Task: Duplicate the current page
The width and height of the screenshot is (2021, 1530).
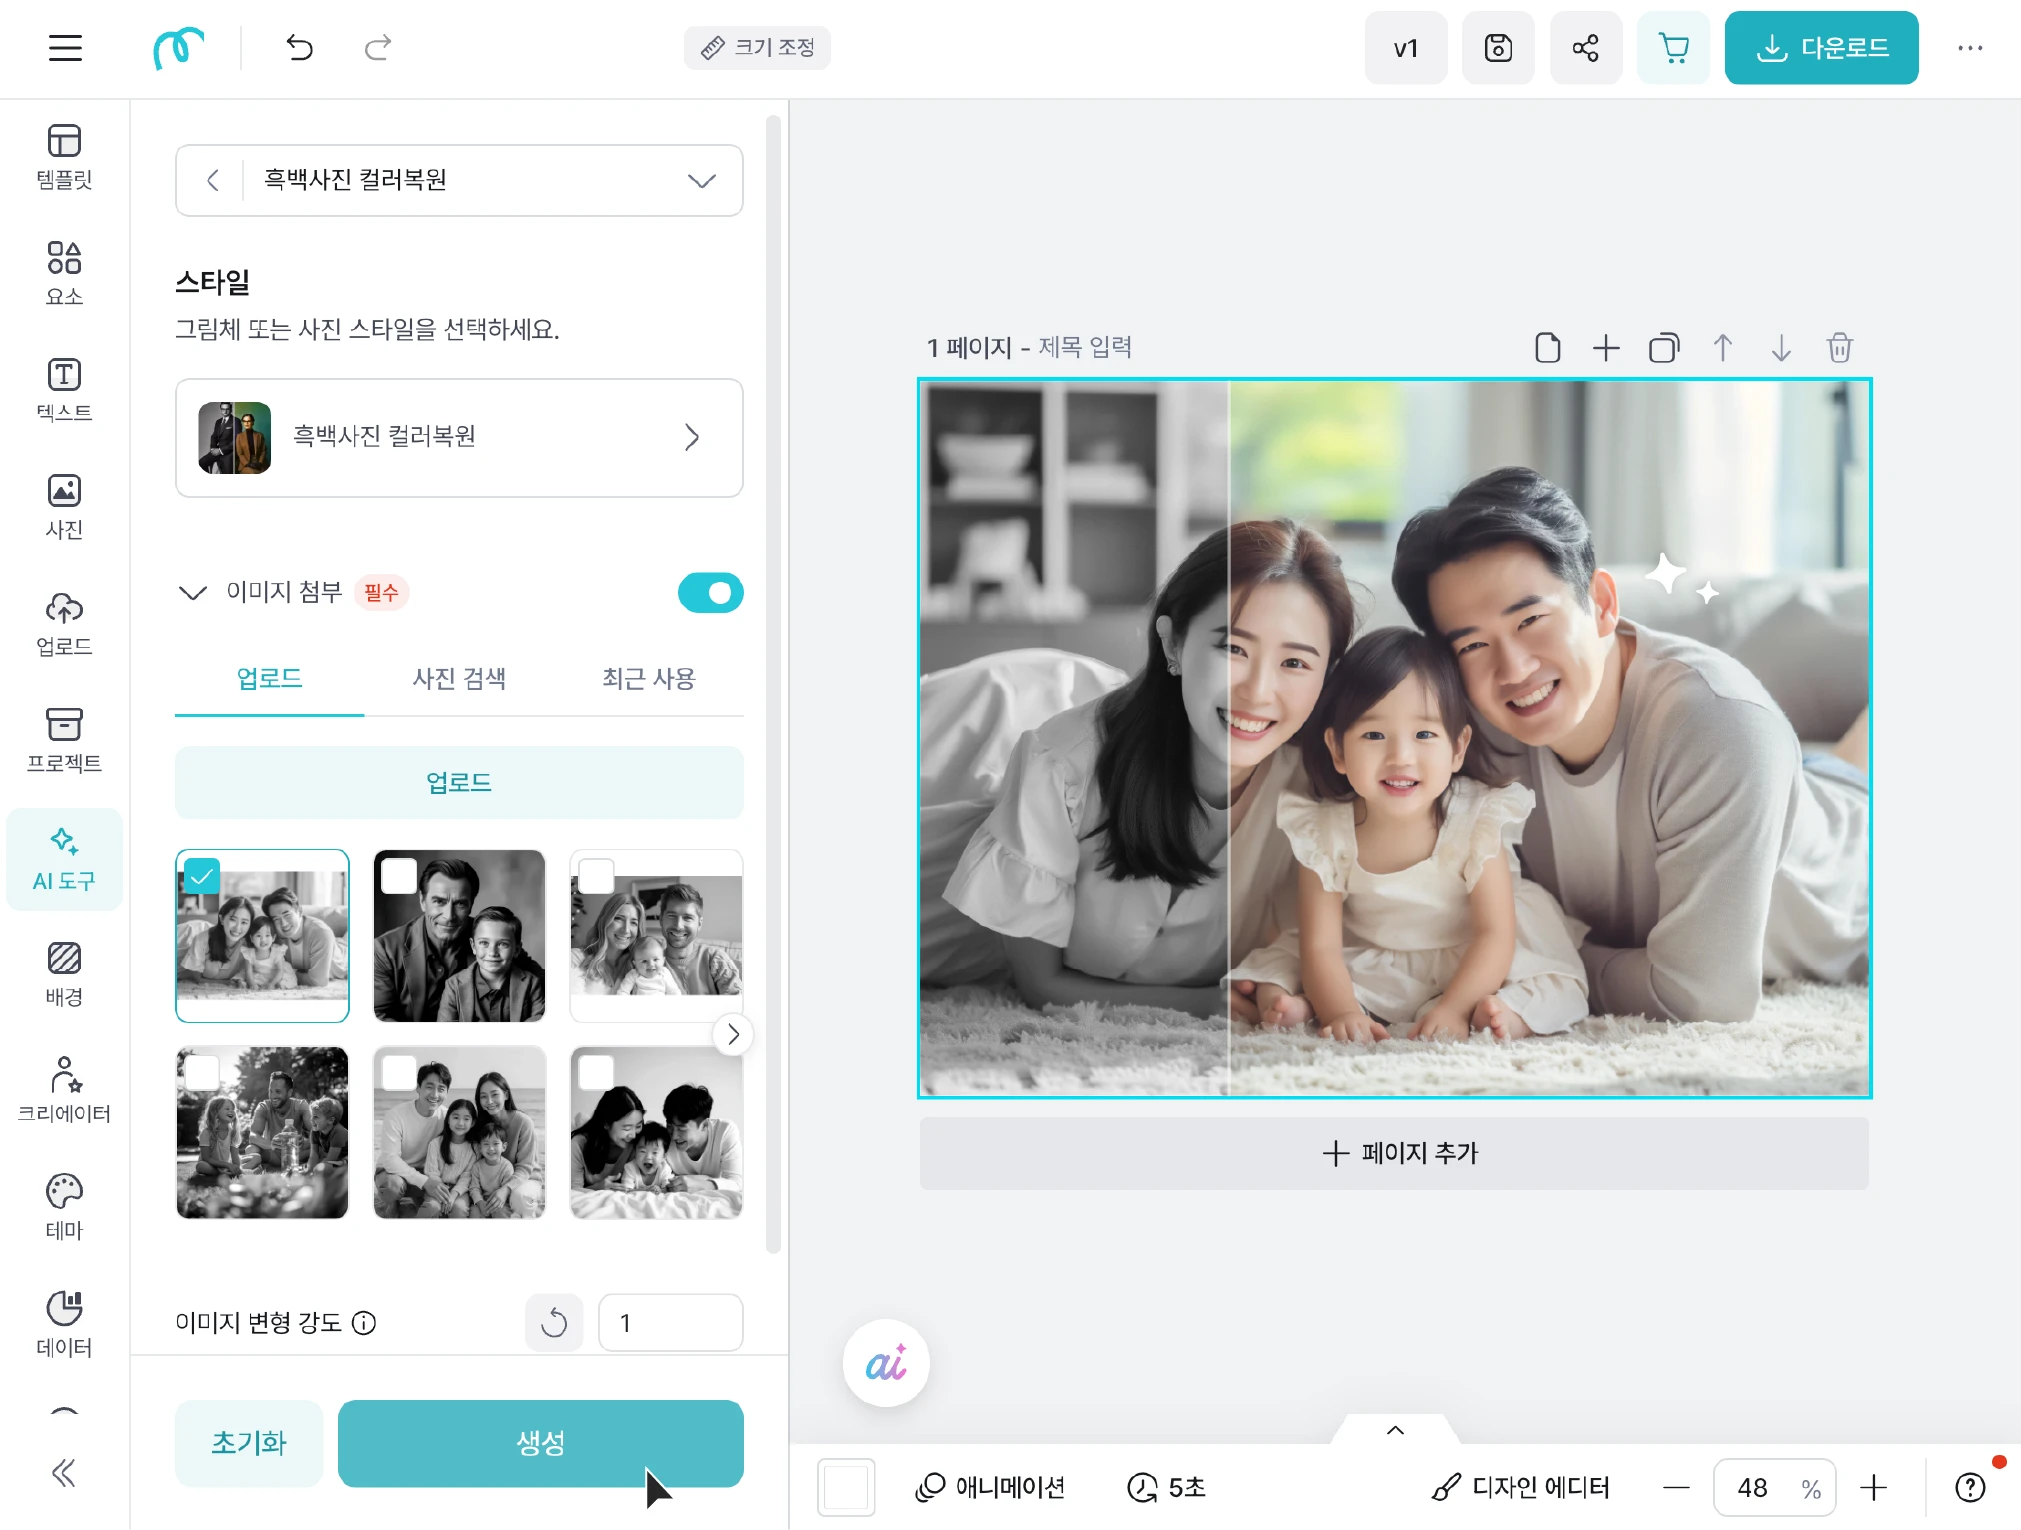Action: point(1664,348)
